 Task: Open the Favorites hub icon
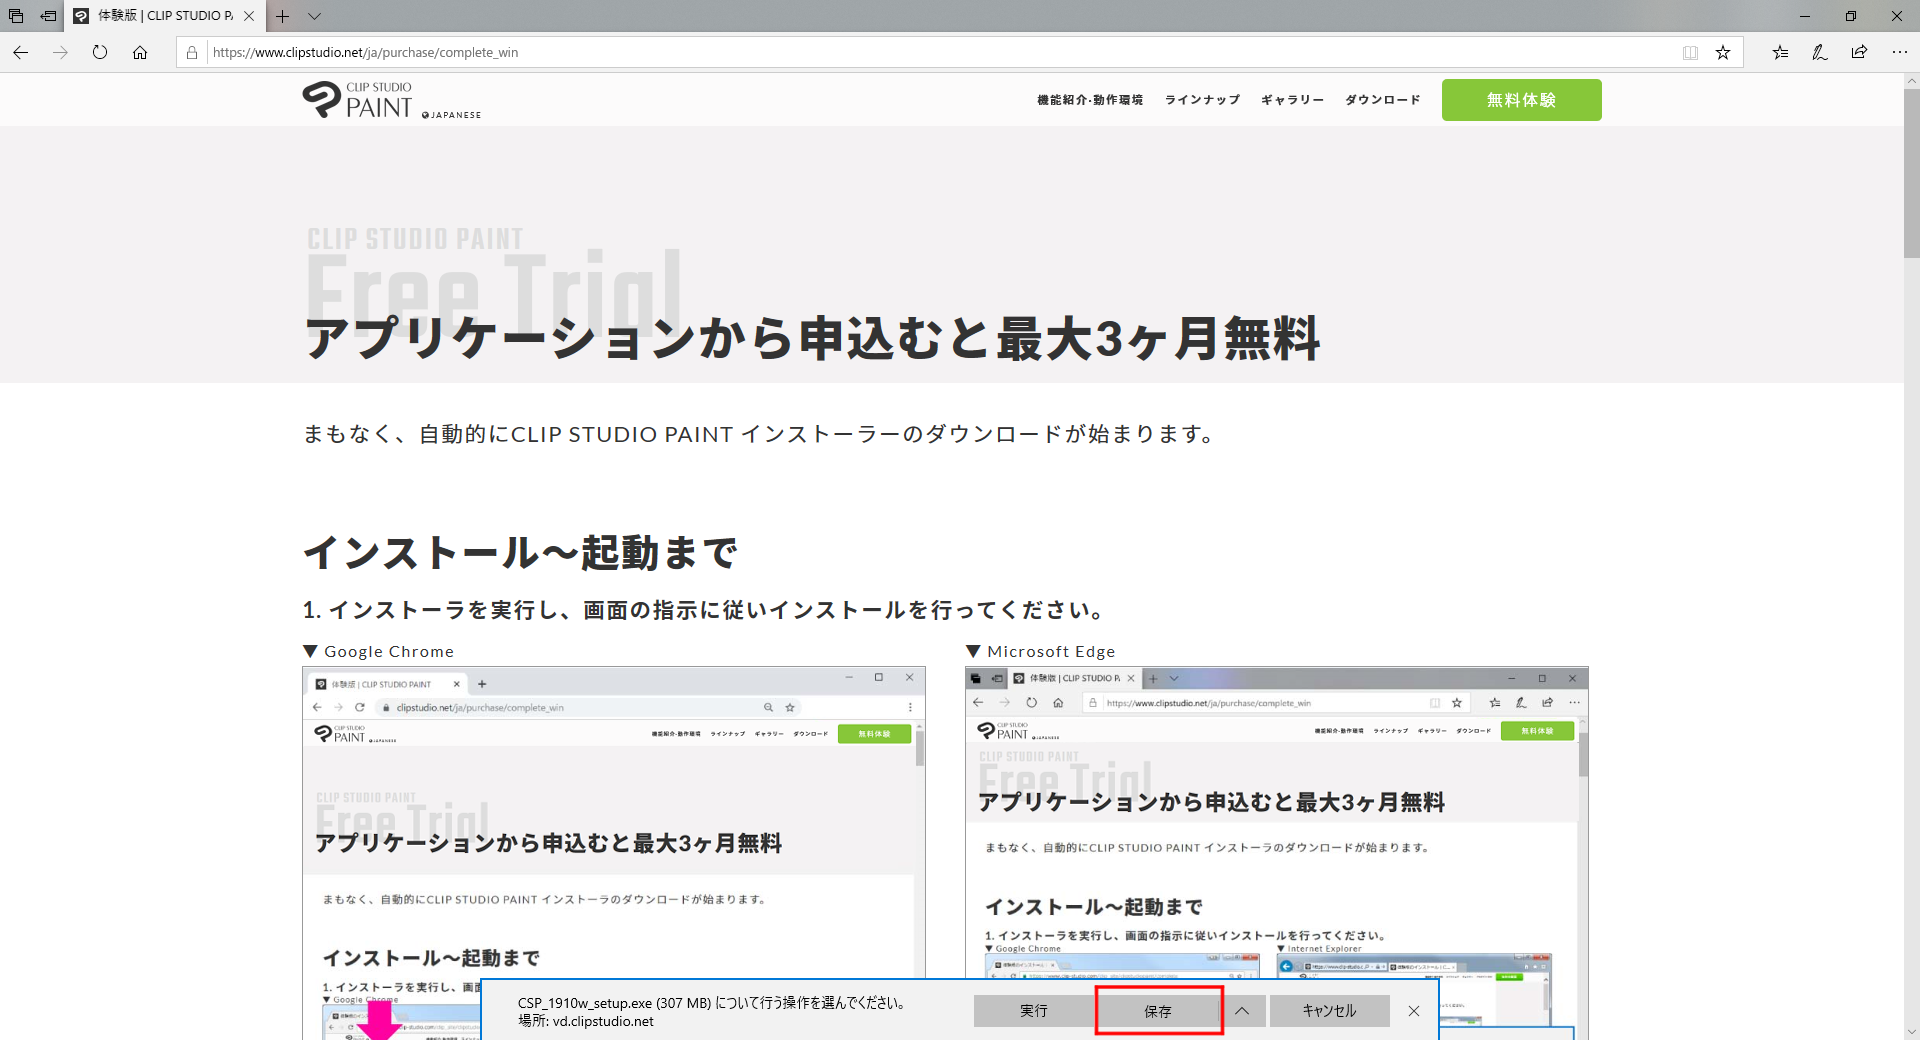click(x=1780, y=53)
